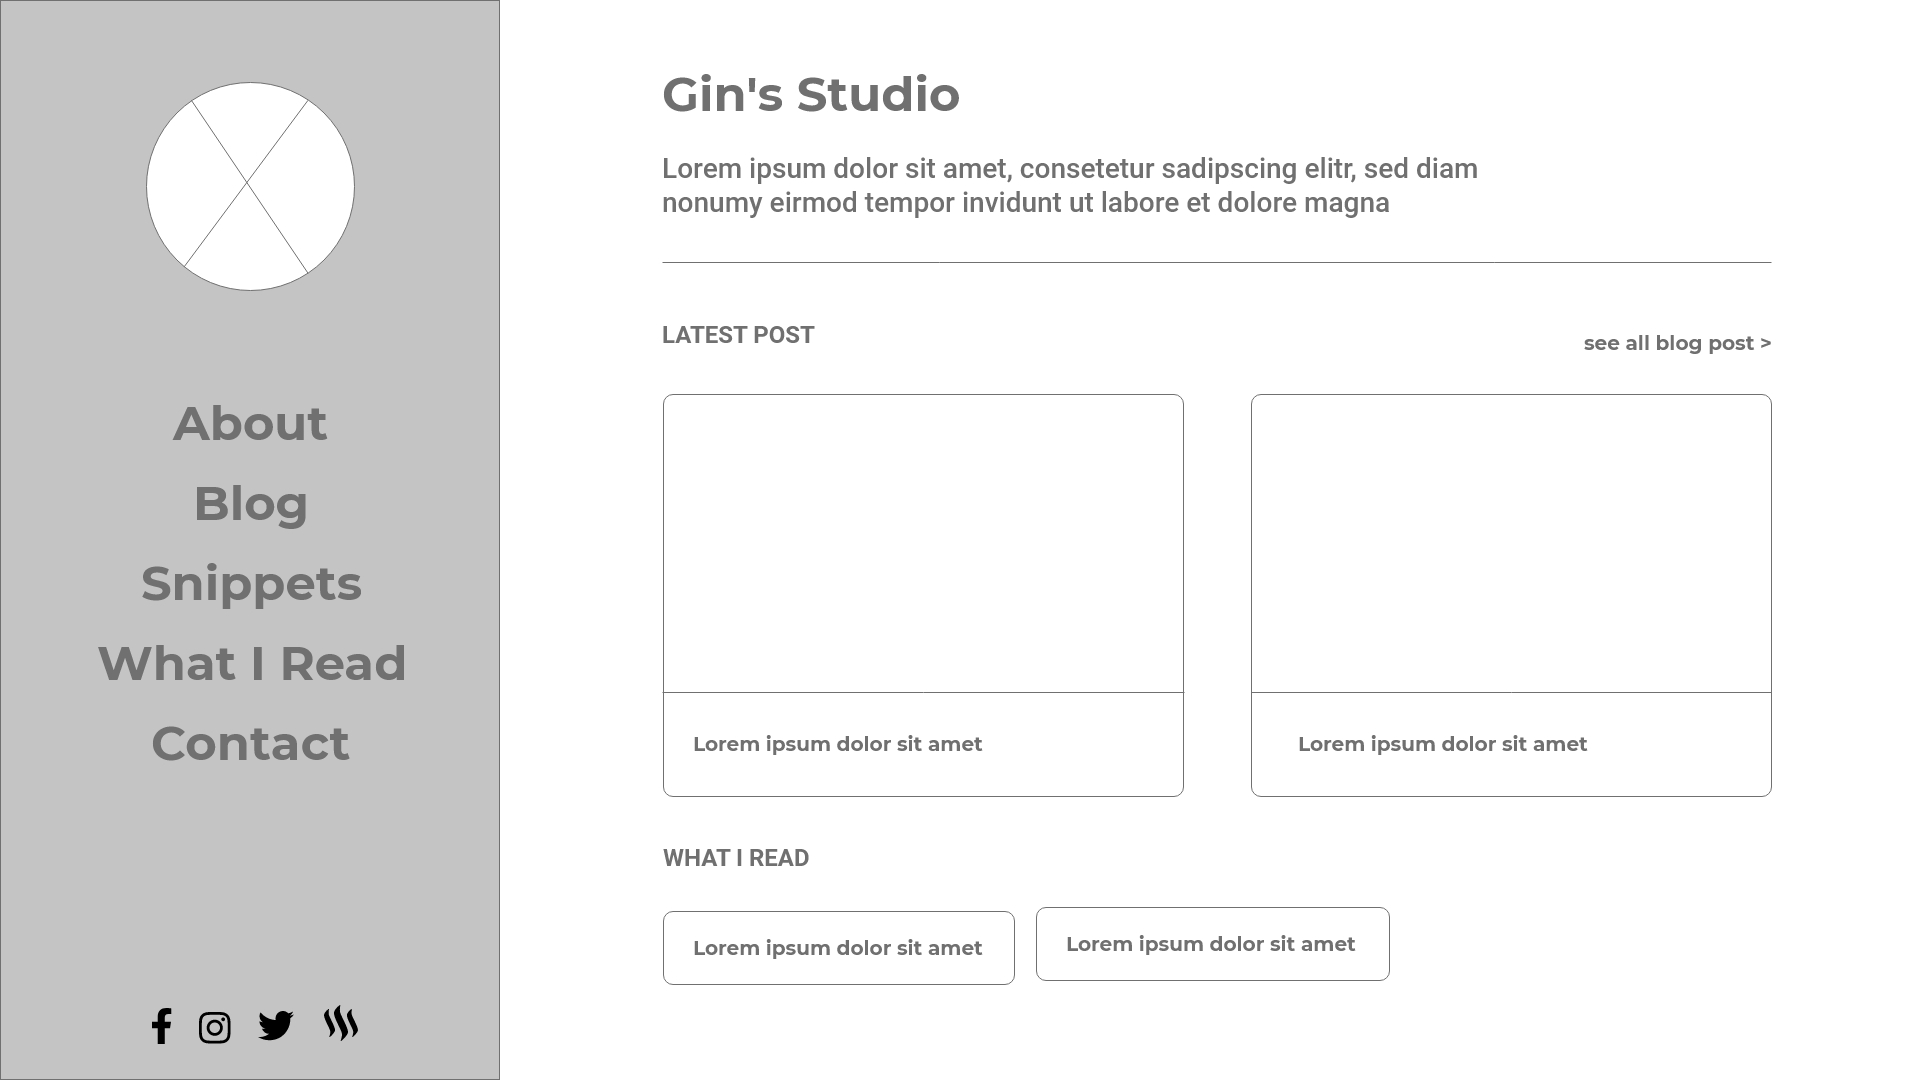
Task: Open second What I Read item
Action: click(x=1212, y=944)
